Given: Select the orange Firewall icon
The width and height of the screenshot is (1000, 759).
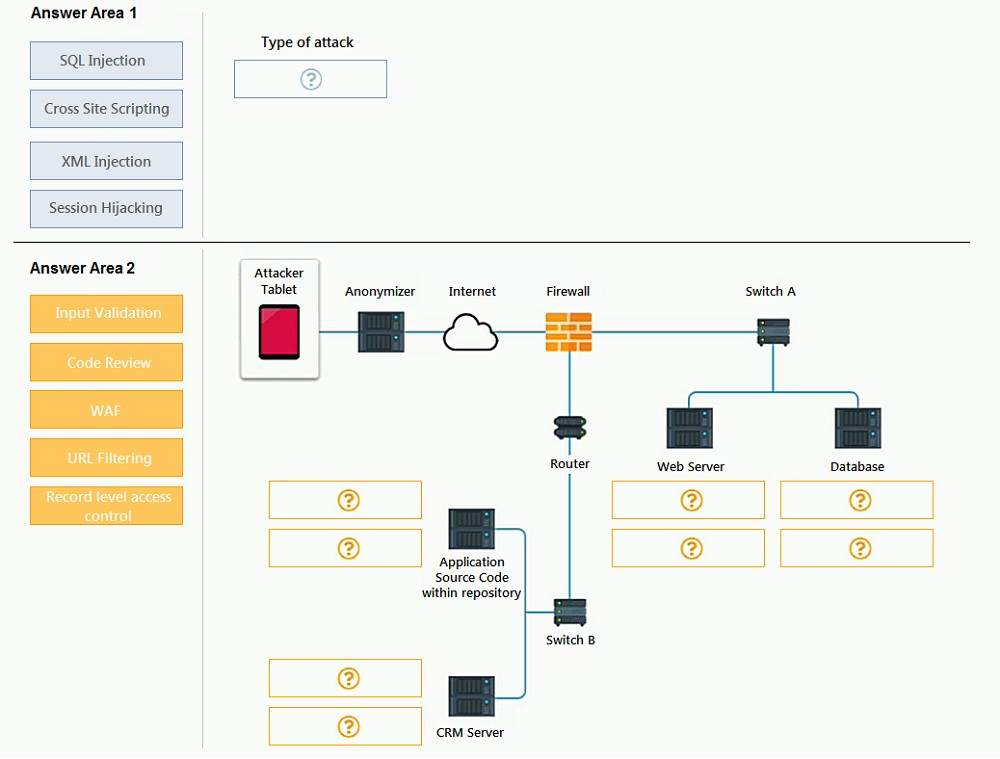Looking at the screenshot, I should pos(569,332).
